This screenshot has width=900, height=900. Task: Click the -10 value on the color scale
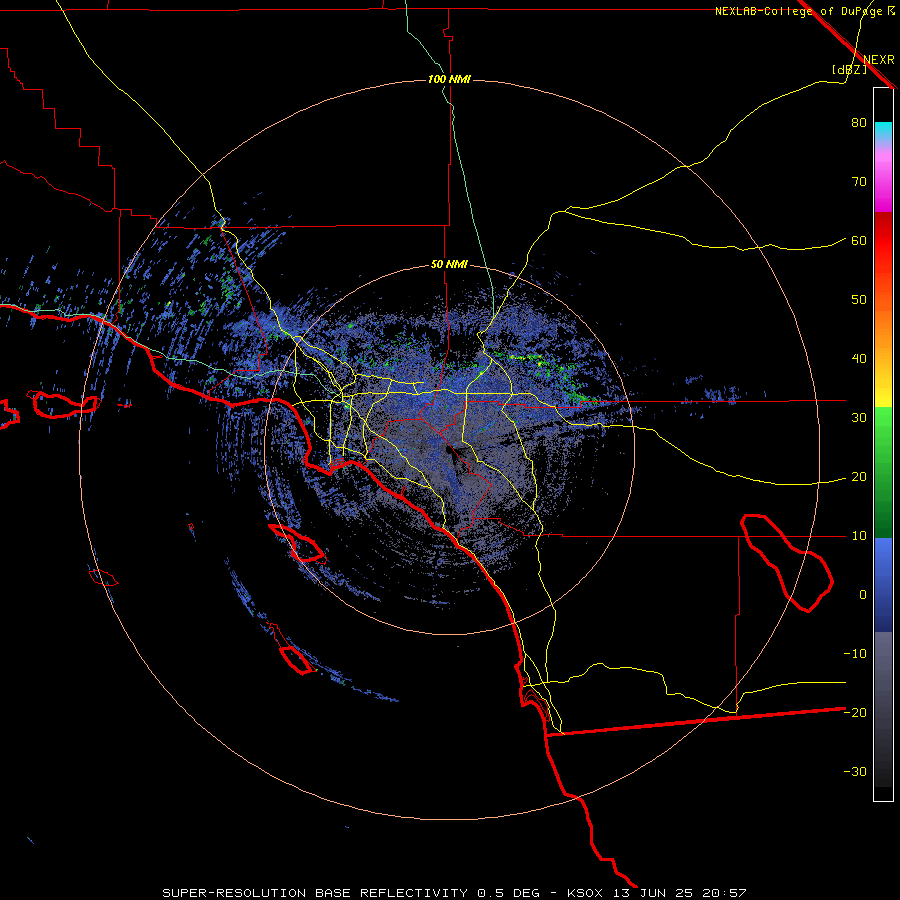point(855,654)
